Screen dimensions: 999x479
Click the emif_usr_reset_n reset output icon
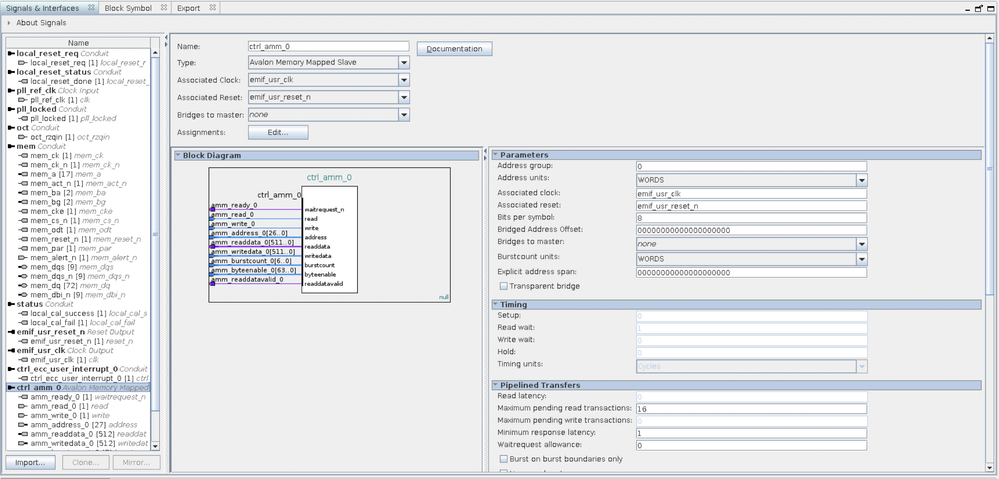[11, 331]
